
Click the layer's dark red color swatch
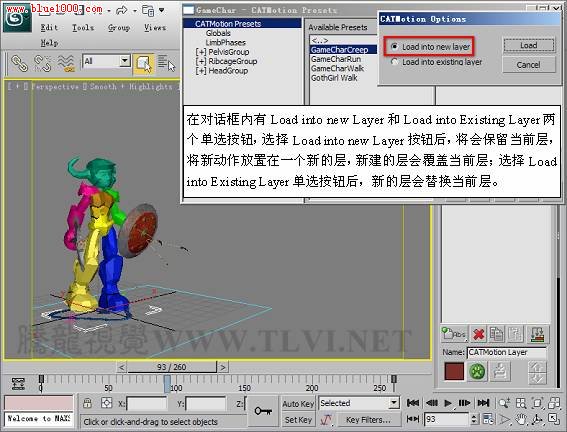(x=454, y=372)
